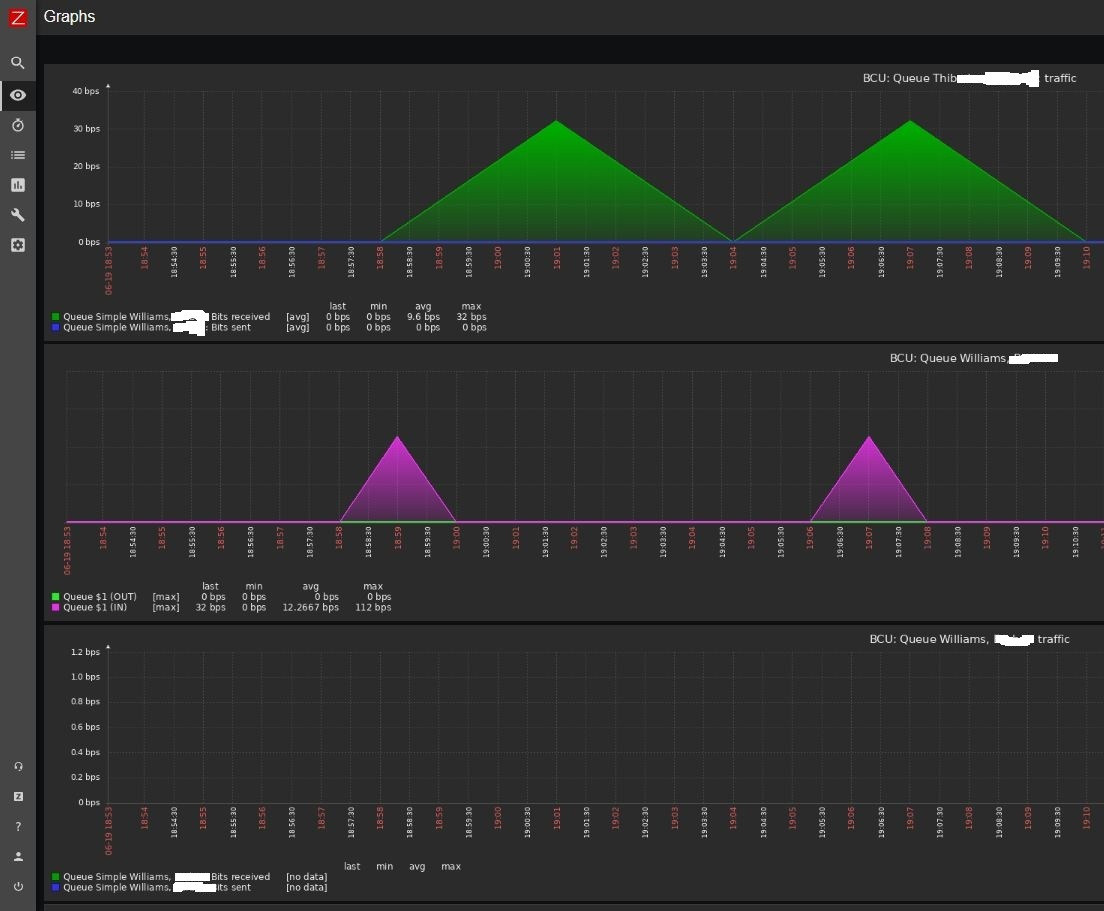Image resolution: width=1104 pixels, height=911 pixels.
Task: Click the "Graphs" page heading
Action: 69,17
